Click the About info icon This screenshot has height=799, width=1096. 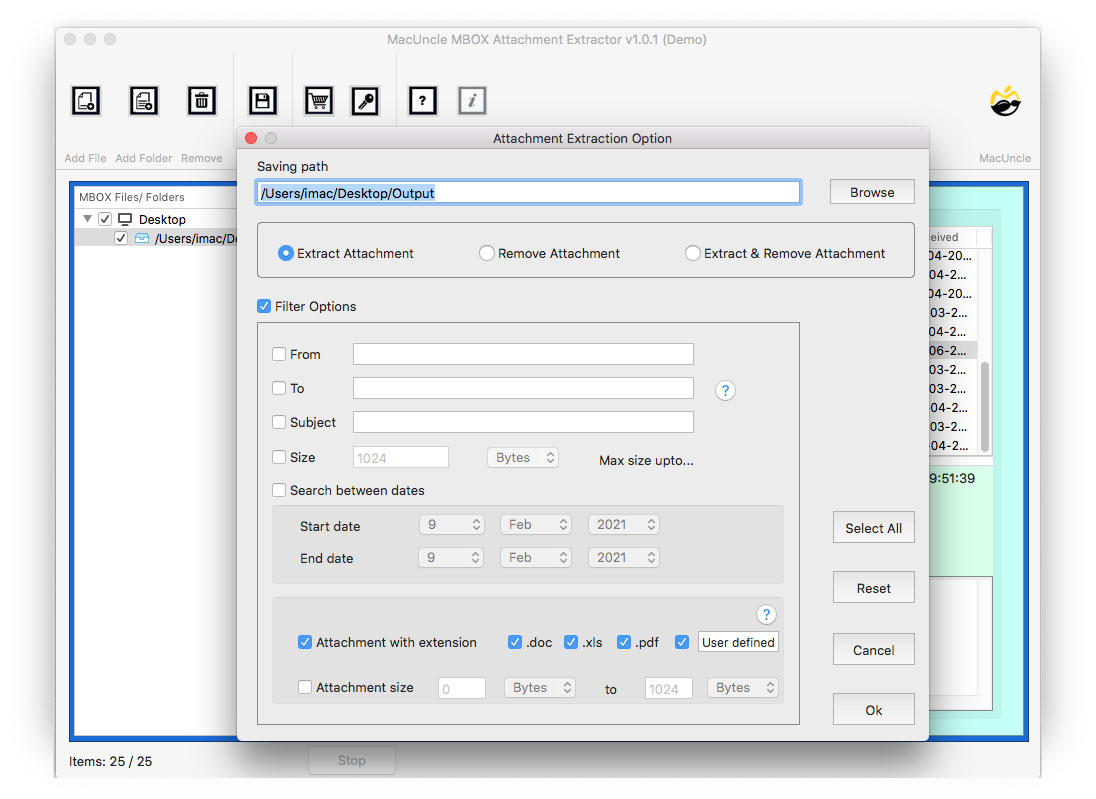pyautogui.click(x=471, y=100)
